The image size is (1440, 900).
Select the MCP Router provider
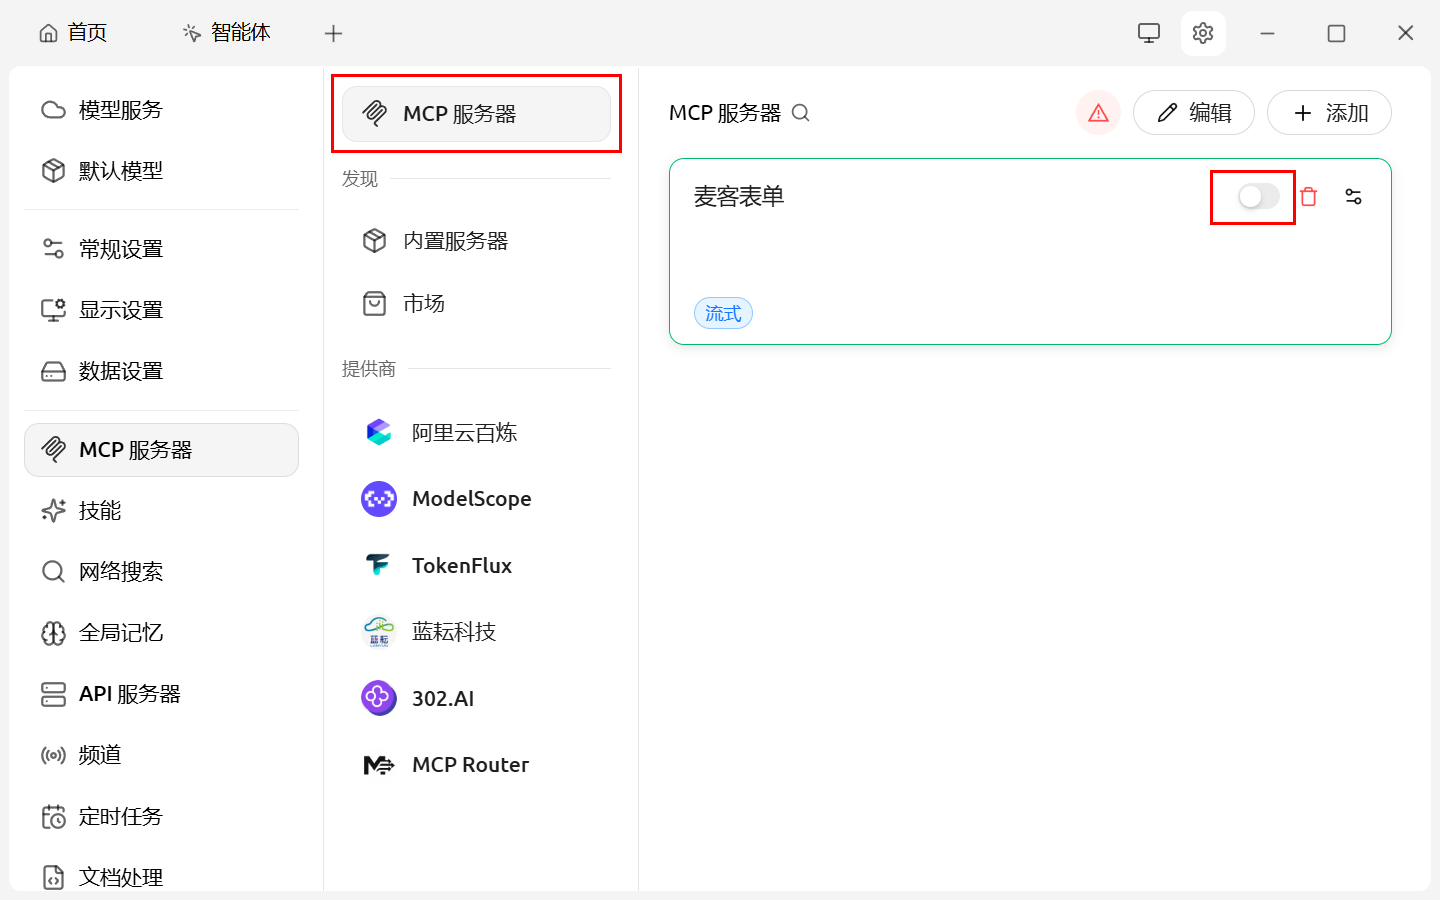pos(470,765)
